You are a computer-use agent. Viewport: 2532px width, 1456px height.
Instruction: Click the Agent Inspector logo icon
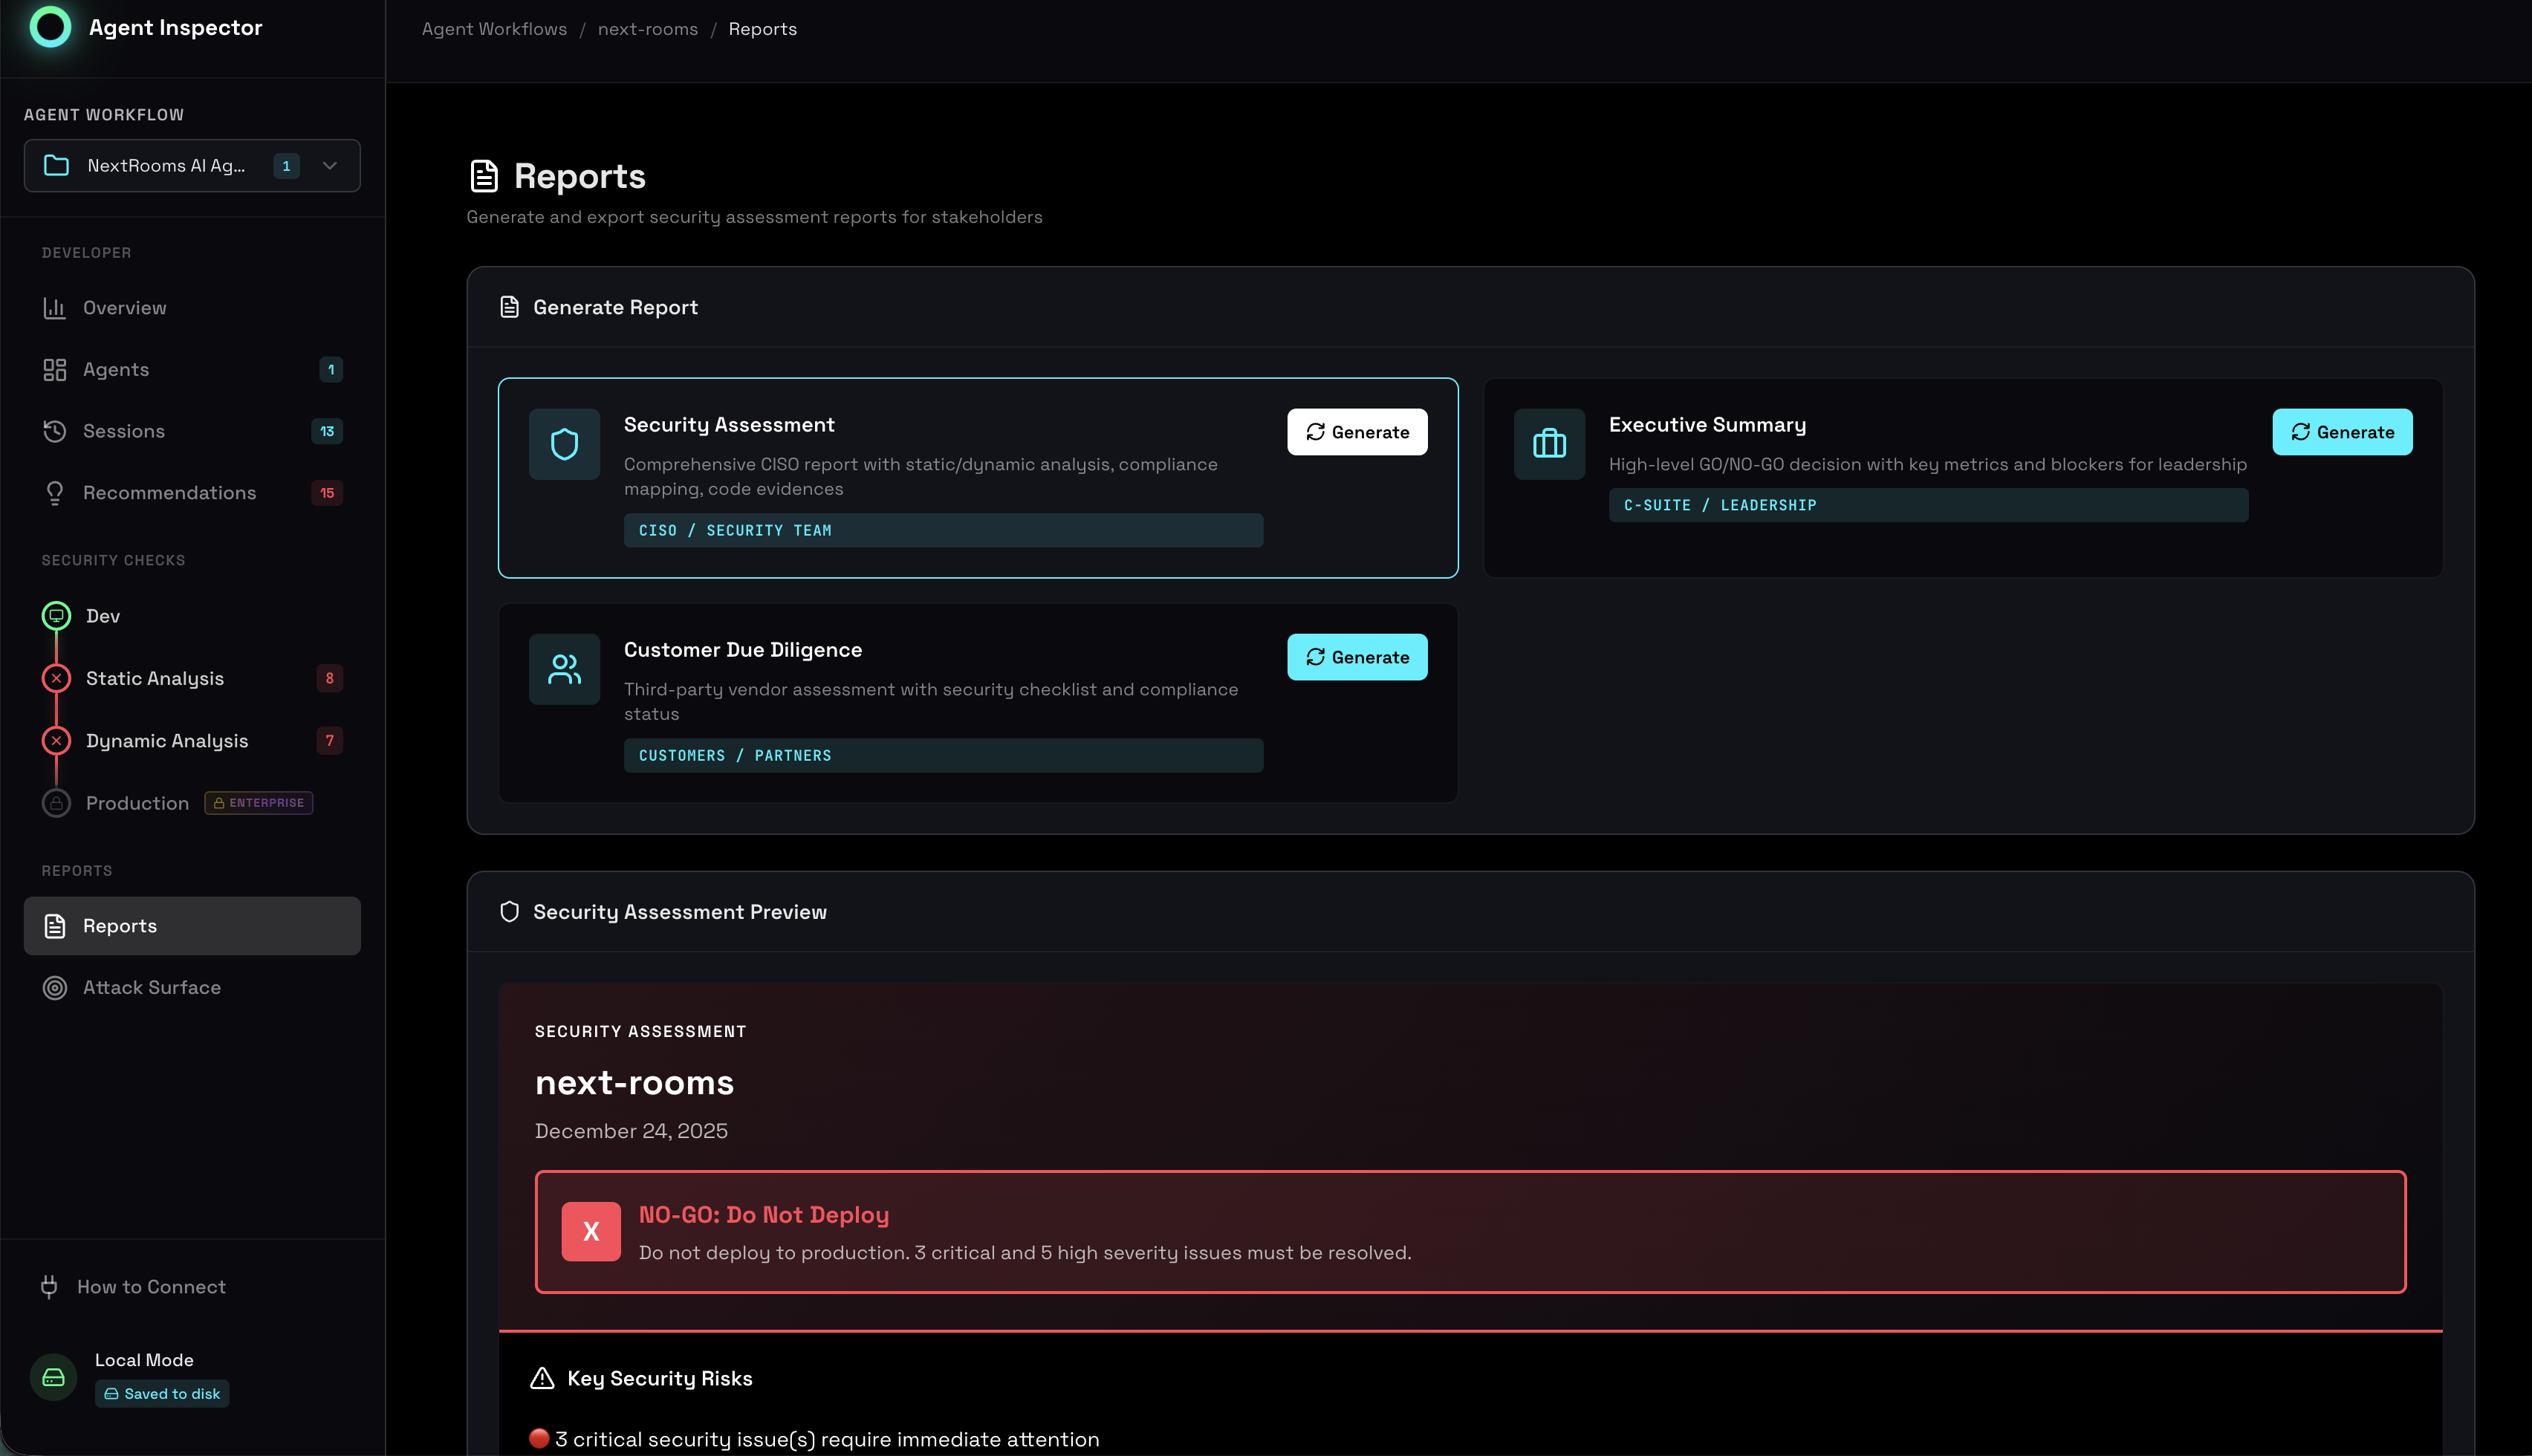tap(51, 28)
